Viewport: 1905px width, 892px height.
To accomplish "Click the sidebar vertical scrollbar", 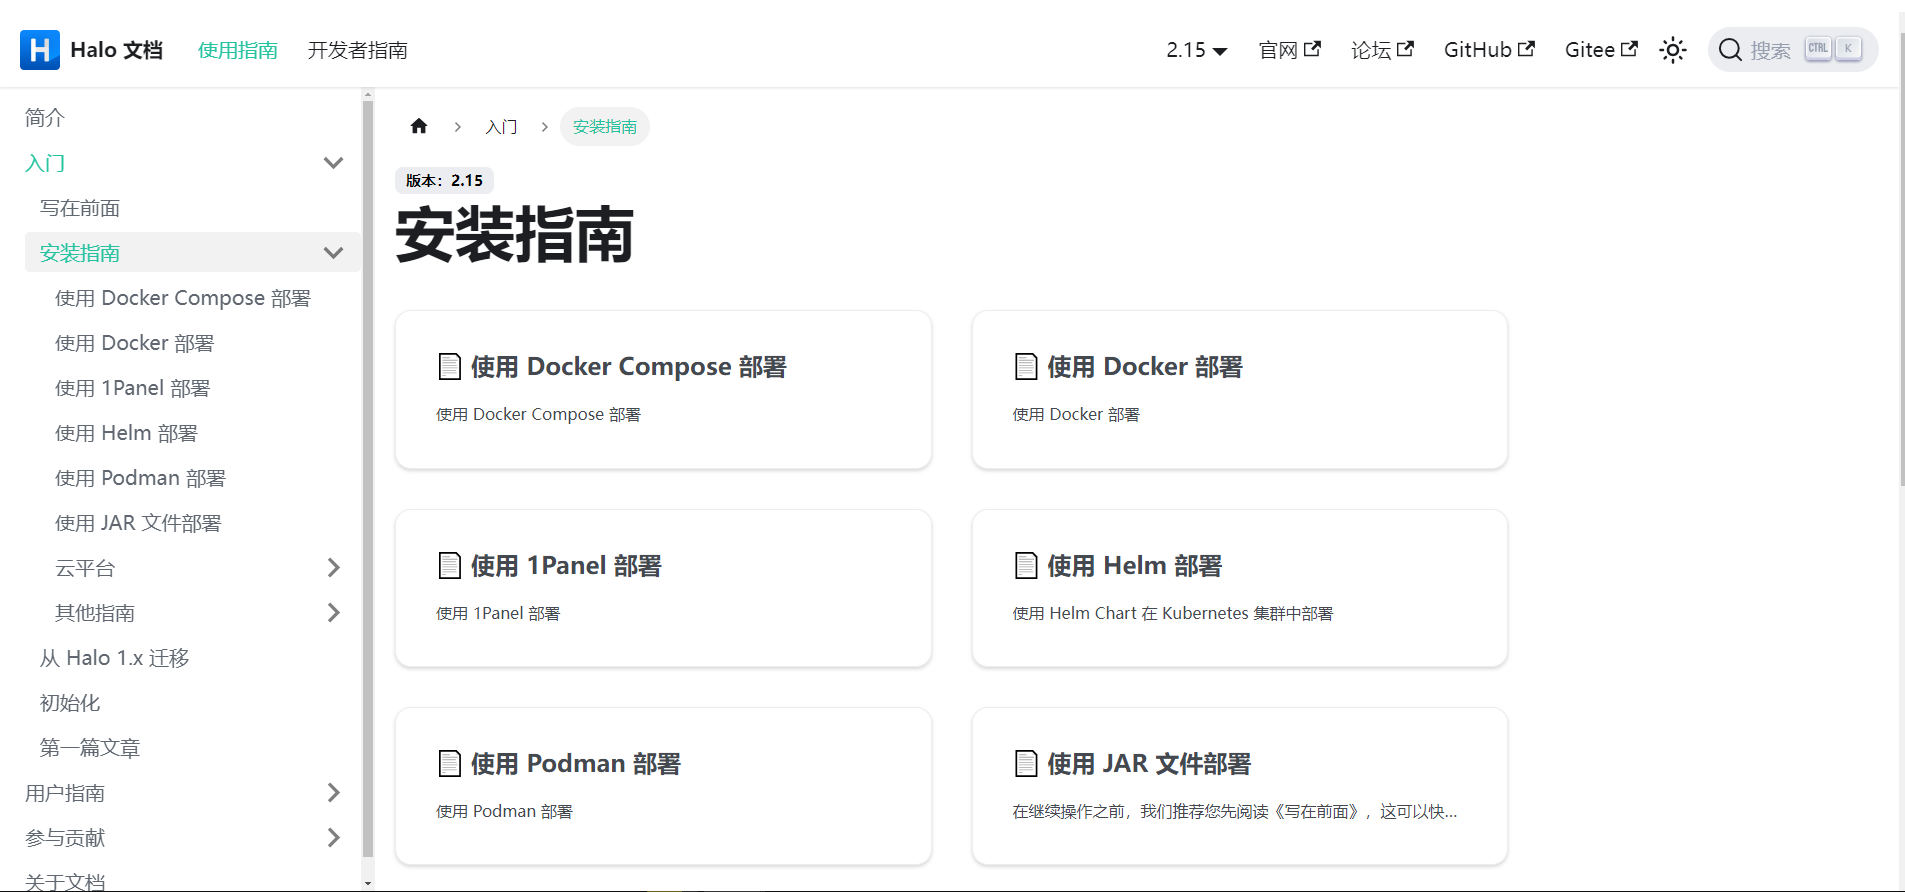I will point(367,480).
